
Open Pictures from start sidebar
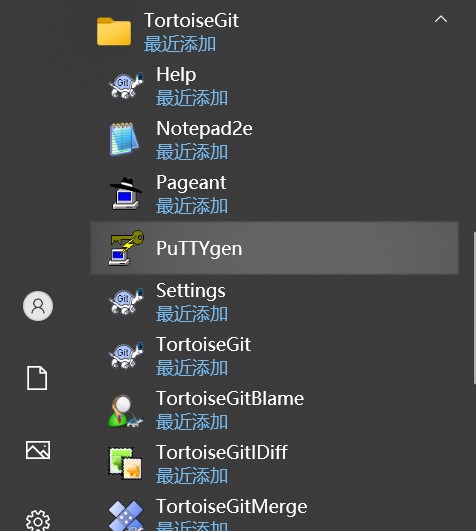[38, 450]
